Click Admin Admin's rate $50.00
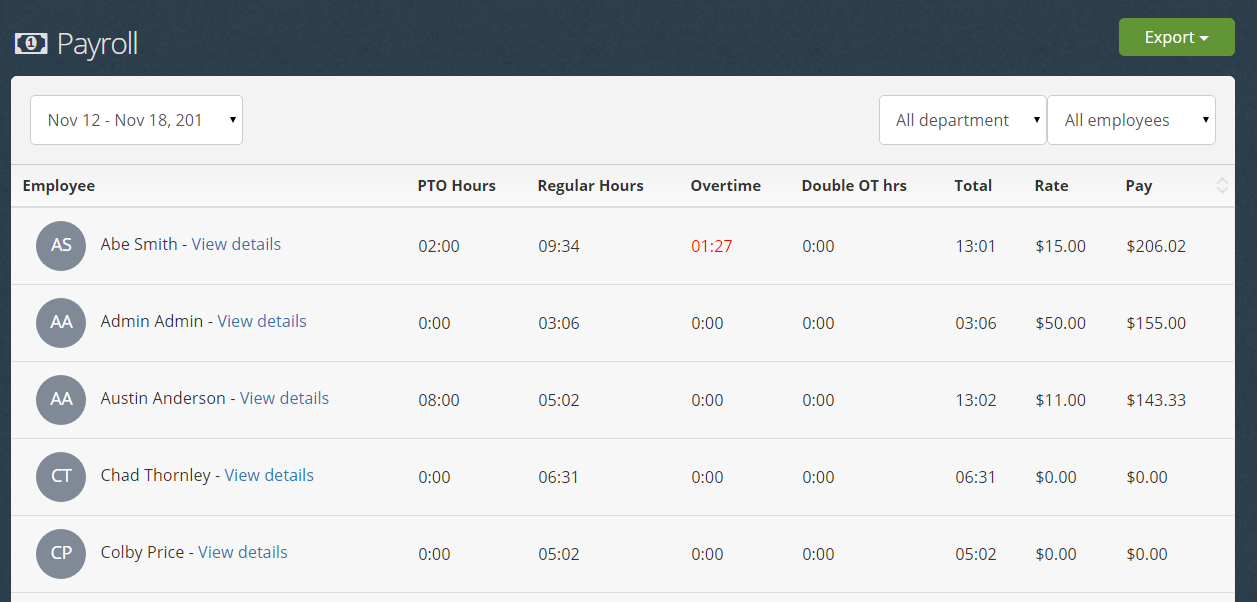This screenshot has width=1257, height=602. pyautogui.click(x=1061, y=323)
